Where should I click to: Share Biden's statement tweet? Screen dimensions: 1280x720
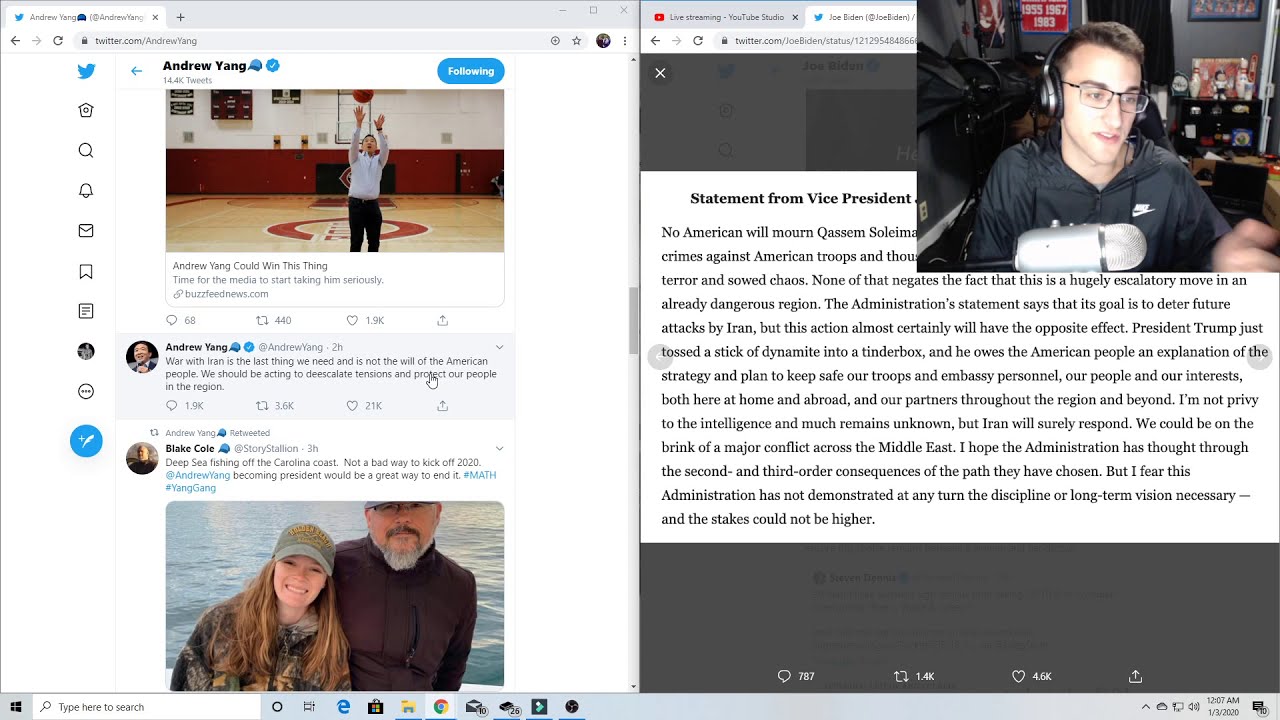click(1135, 677)
